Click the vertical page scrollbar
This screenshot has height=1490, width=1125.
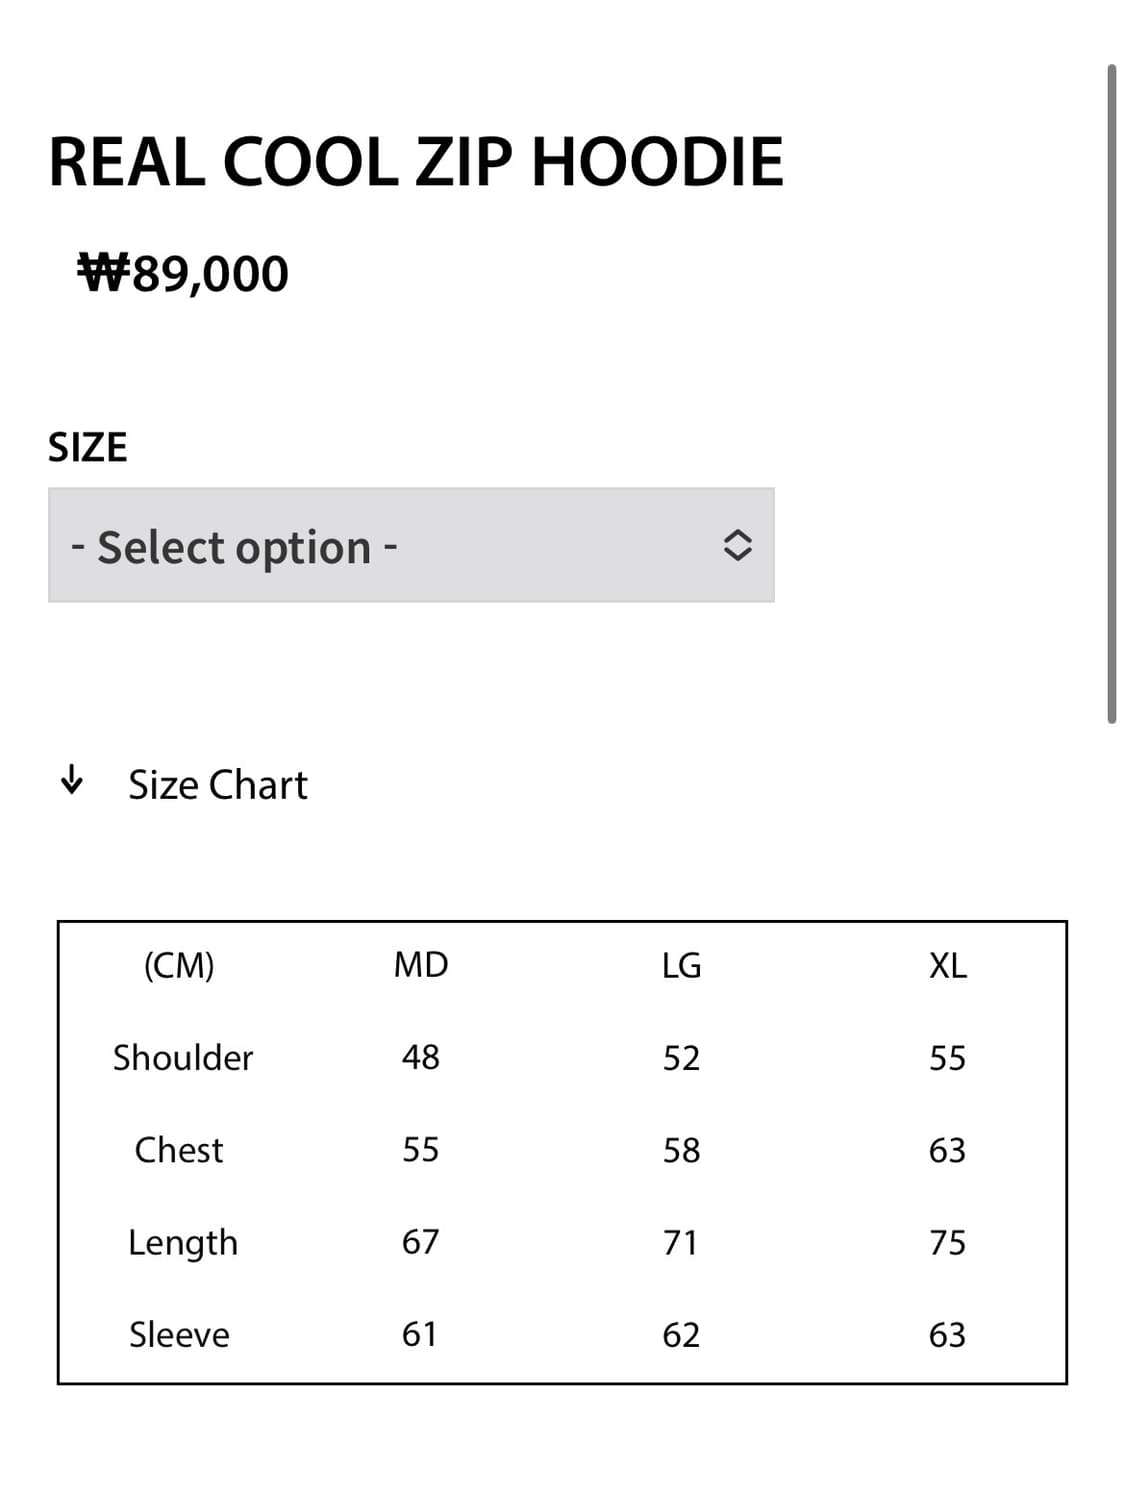click(x=1111, y=393)
